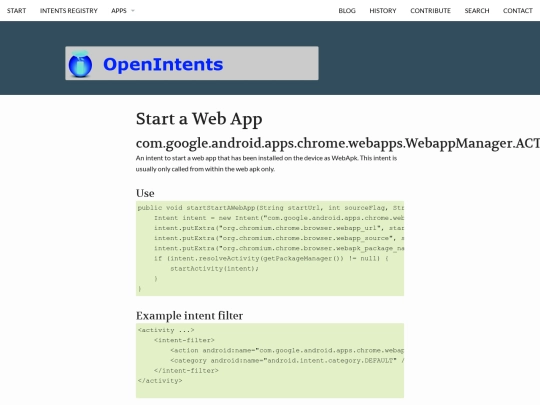This screenshot has width=540, height=405.
Task: Expand the APPS dropdown arrow
Action: [133, 11]
